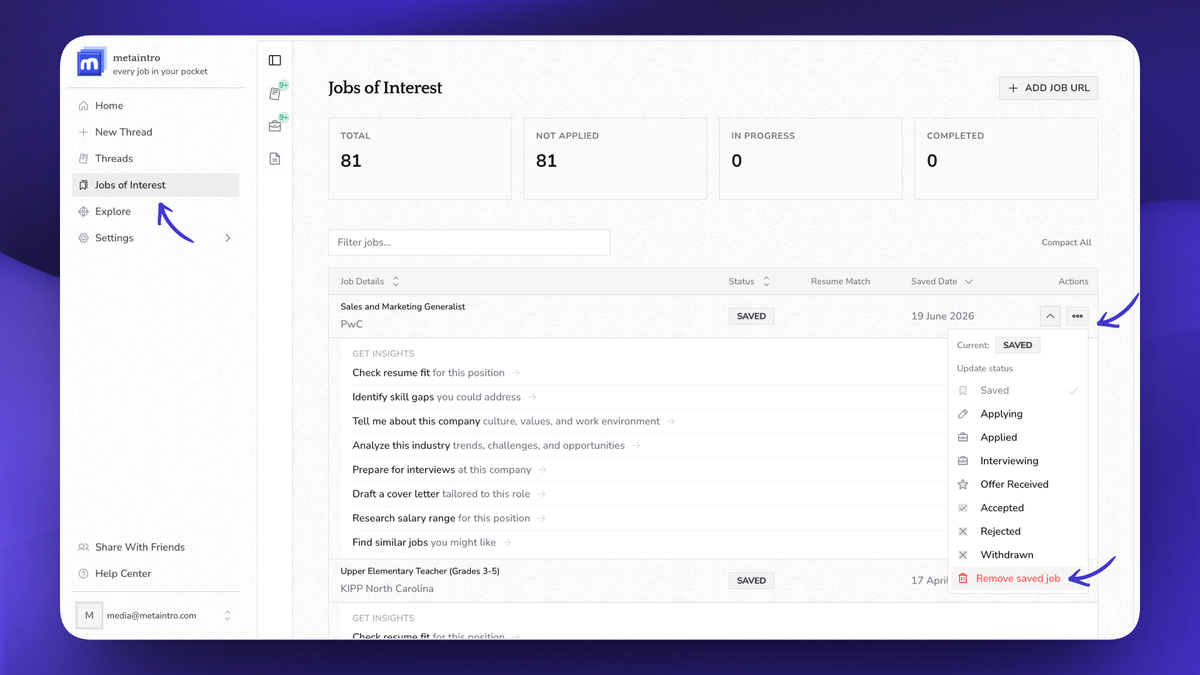Screen dimensions: 1200x675
Task: Set status to Applied
Action: (x=1017, y=437)
